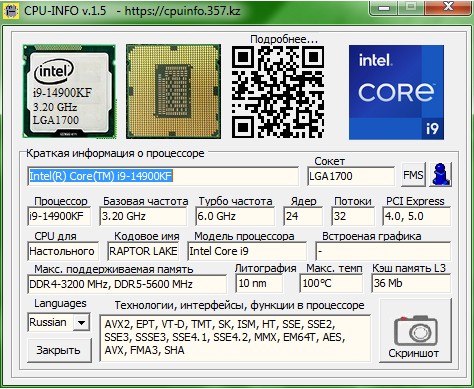Click the Intel Core i9 badge logo
Screen dimensions: 474x389
(x=396, y=92)
